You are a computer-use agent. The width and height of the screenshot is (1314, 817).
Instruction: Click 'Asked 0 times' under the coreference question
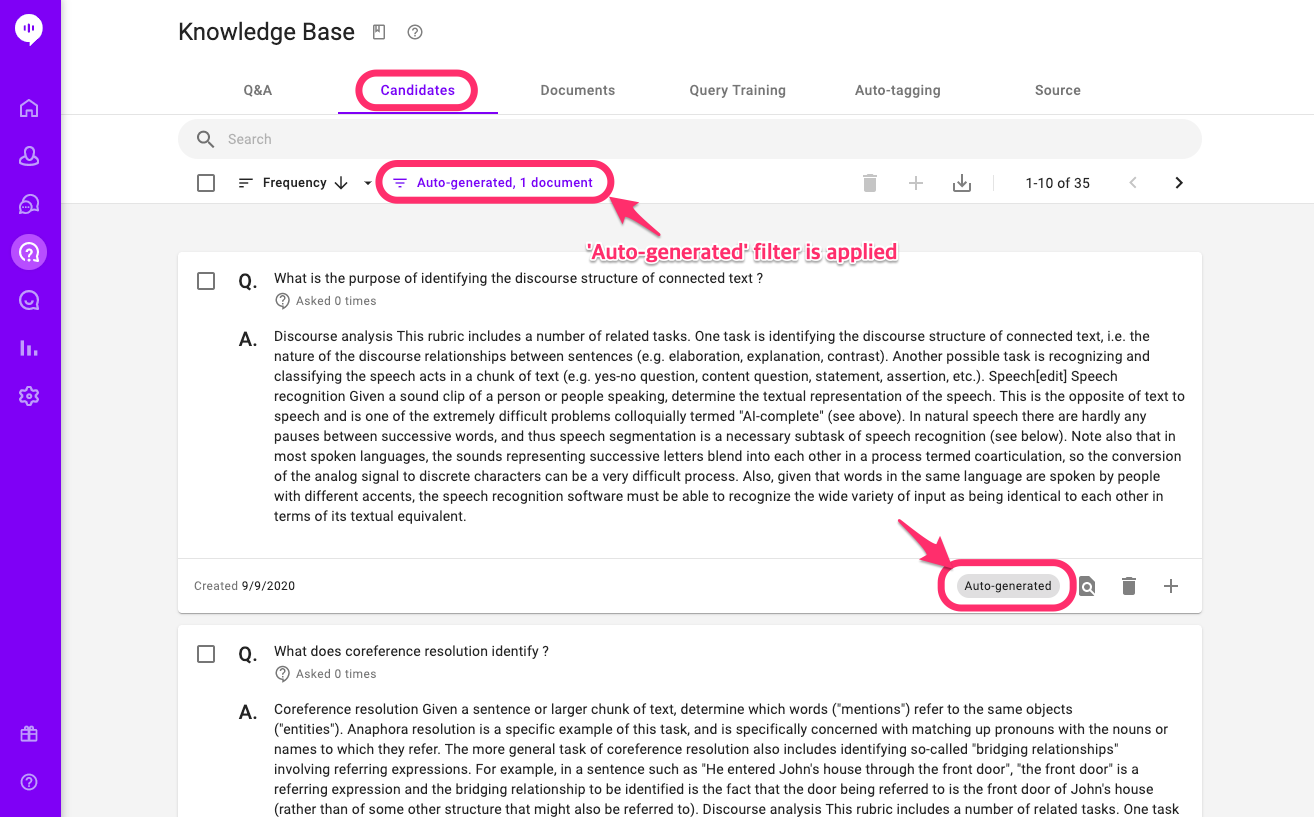coord(336,674)
